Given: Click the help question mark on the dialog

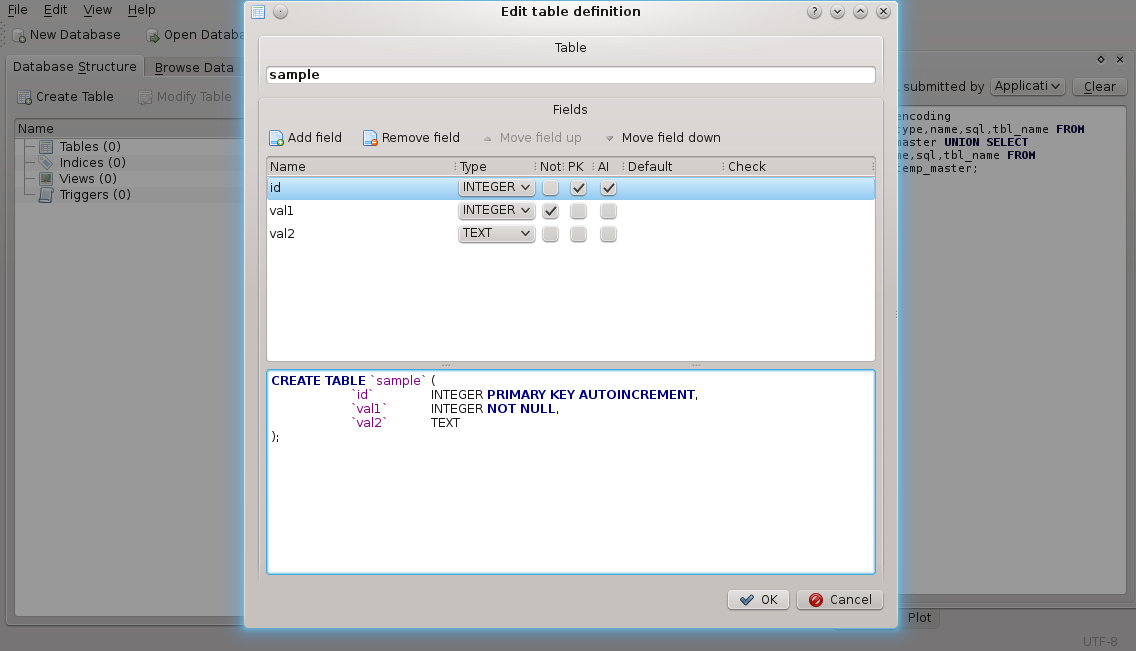Looking at the screenshot, I should coord(813,11).
